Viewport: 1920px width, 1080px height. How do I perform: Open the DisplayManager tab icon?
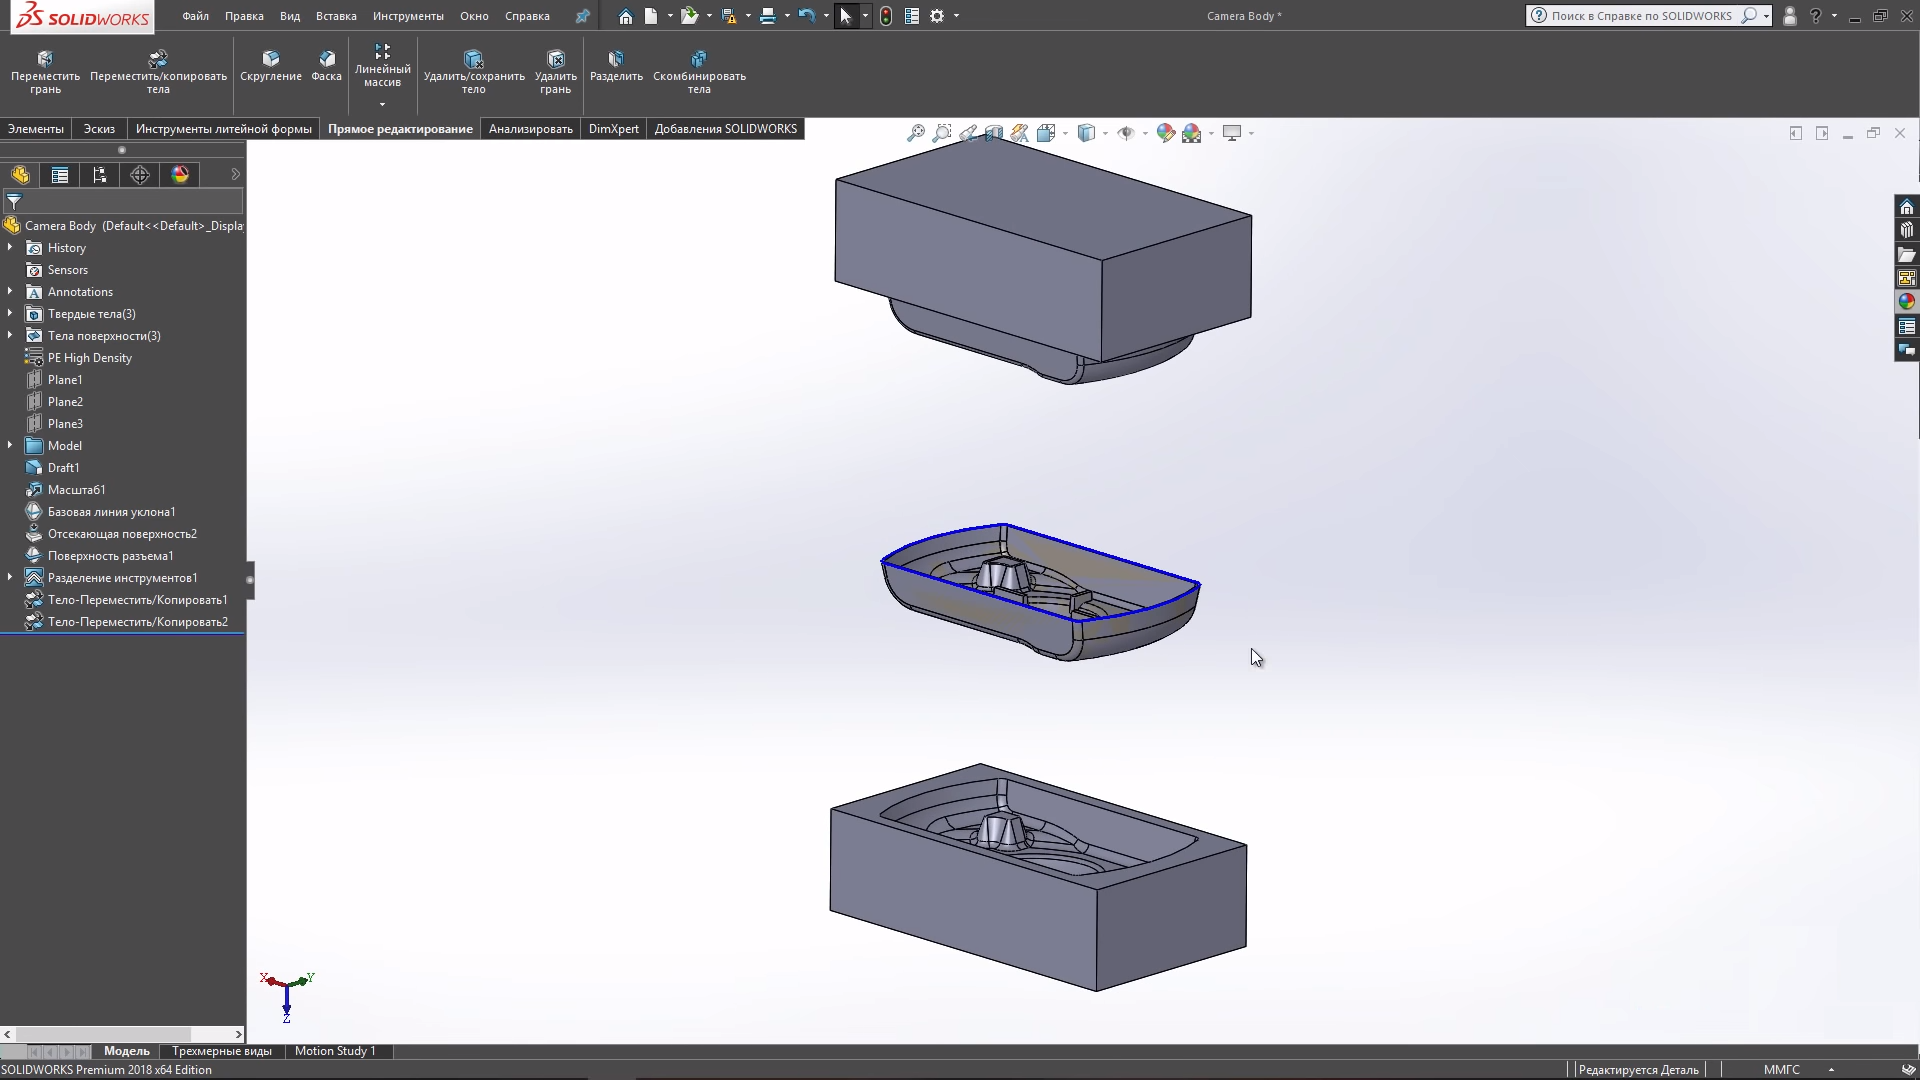coord(180,175)
